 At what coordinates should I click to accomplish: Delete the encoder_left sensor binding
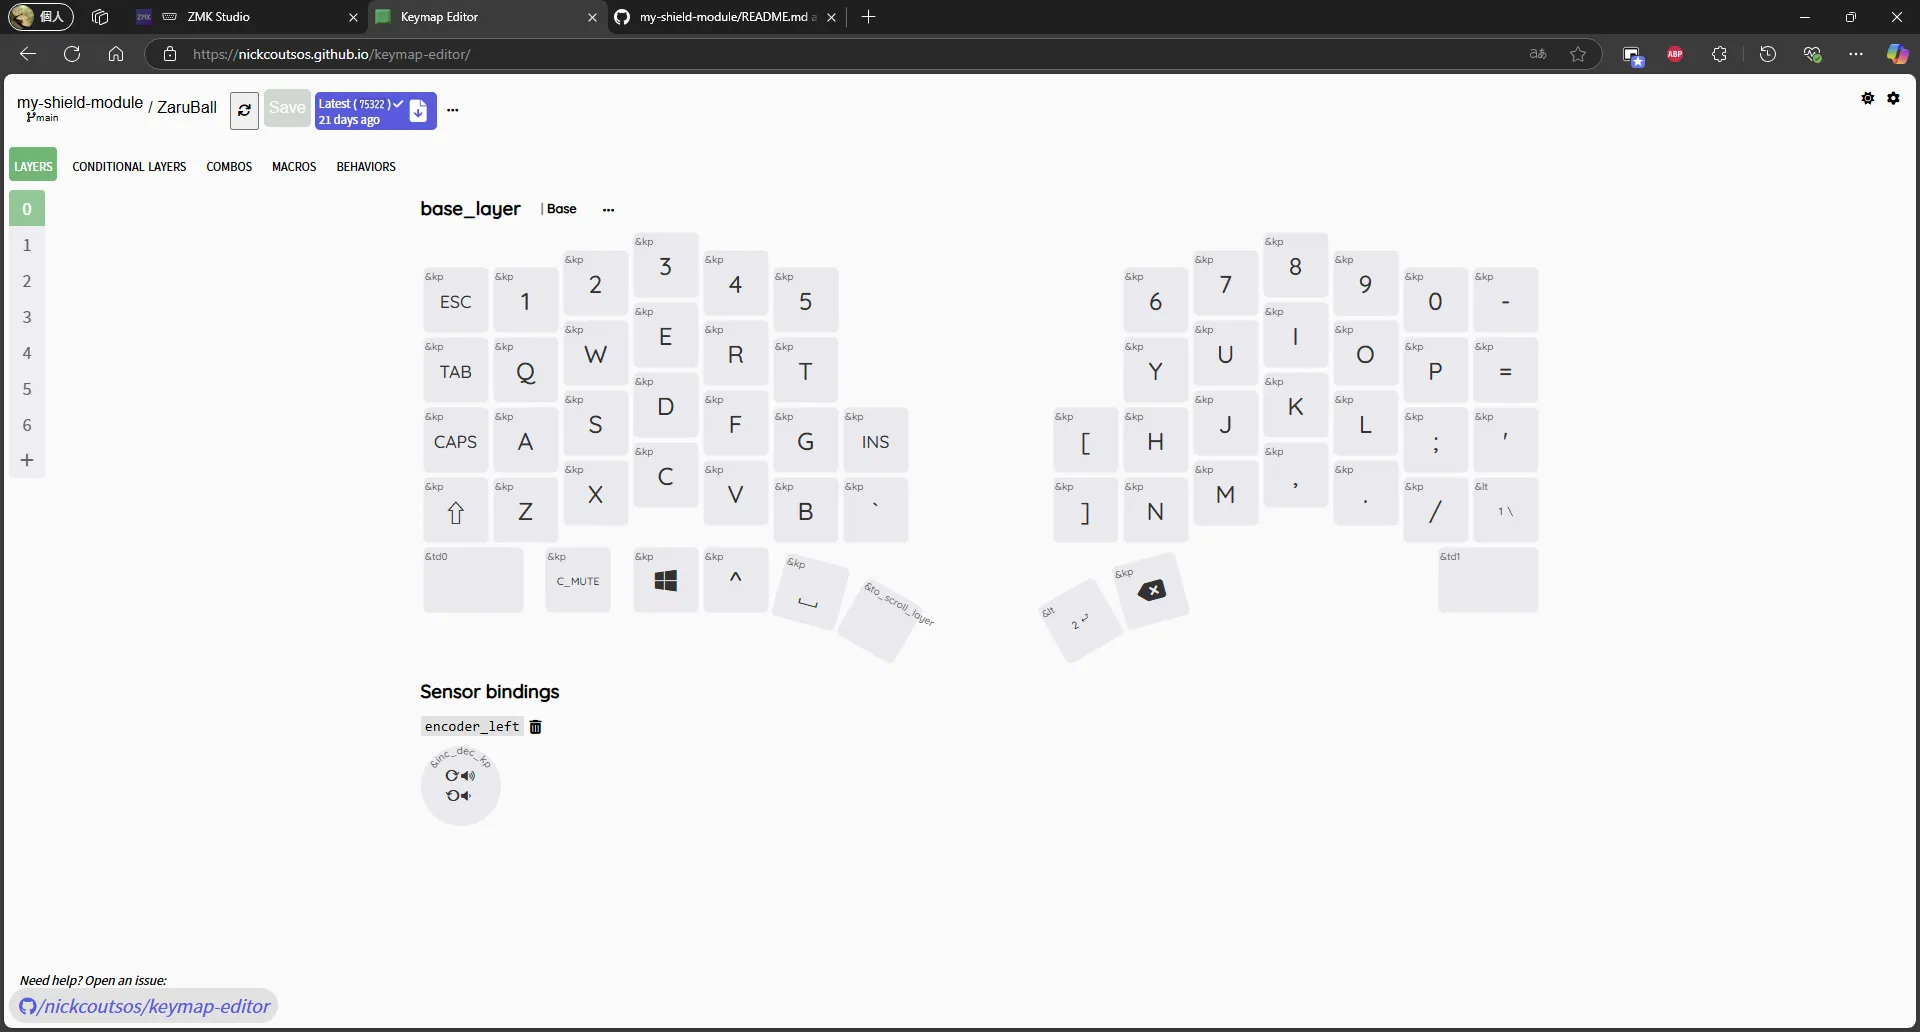[537, 727]
